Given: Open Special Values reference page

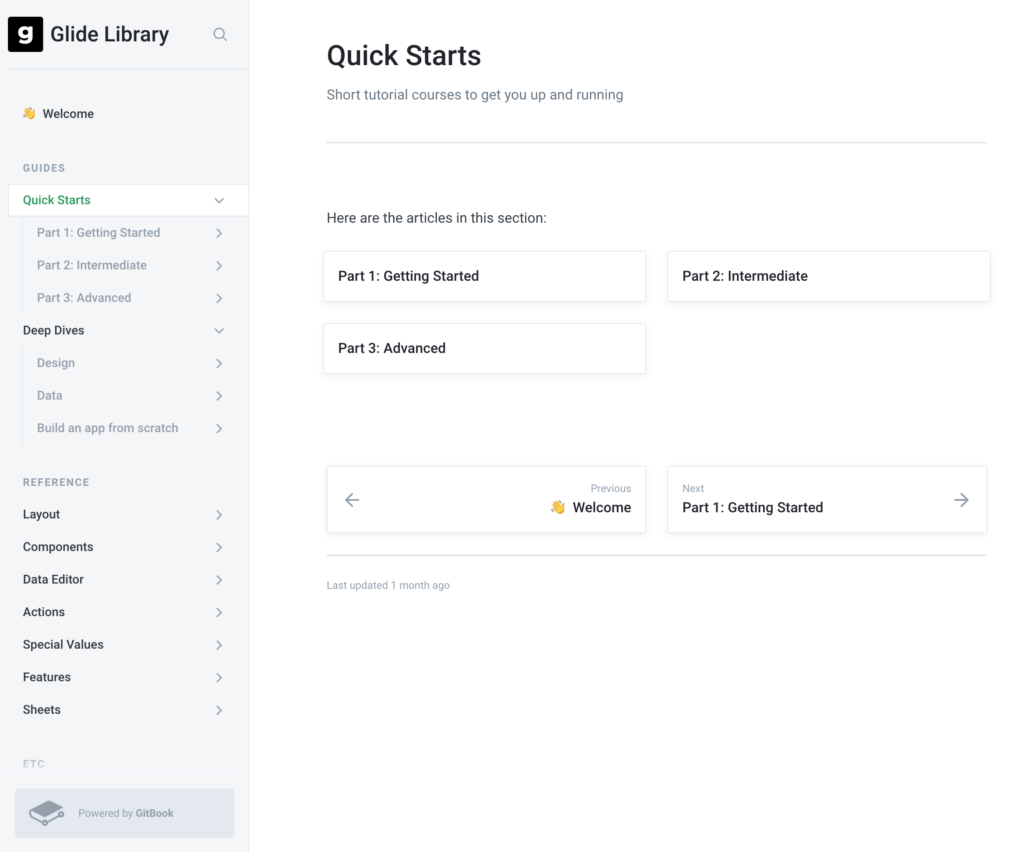Looking at the screenshot, I should click(x=63, y=645).
